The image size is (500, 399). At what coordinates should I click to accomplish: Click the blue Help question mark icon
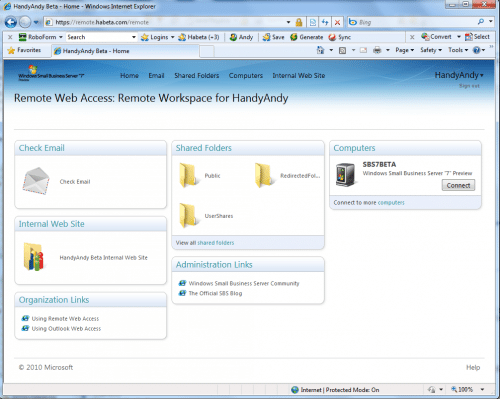point(477,50)
